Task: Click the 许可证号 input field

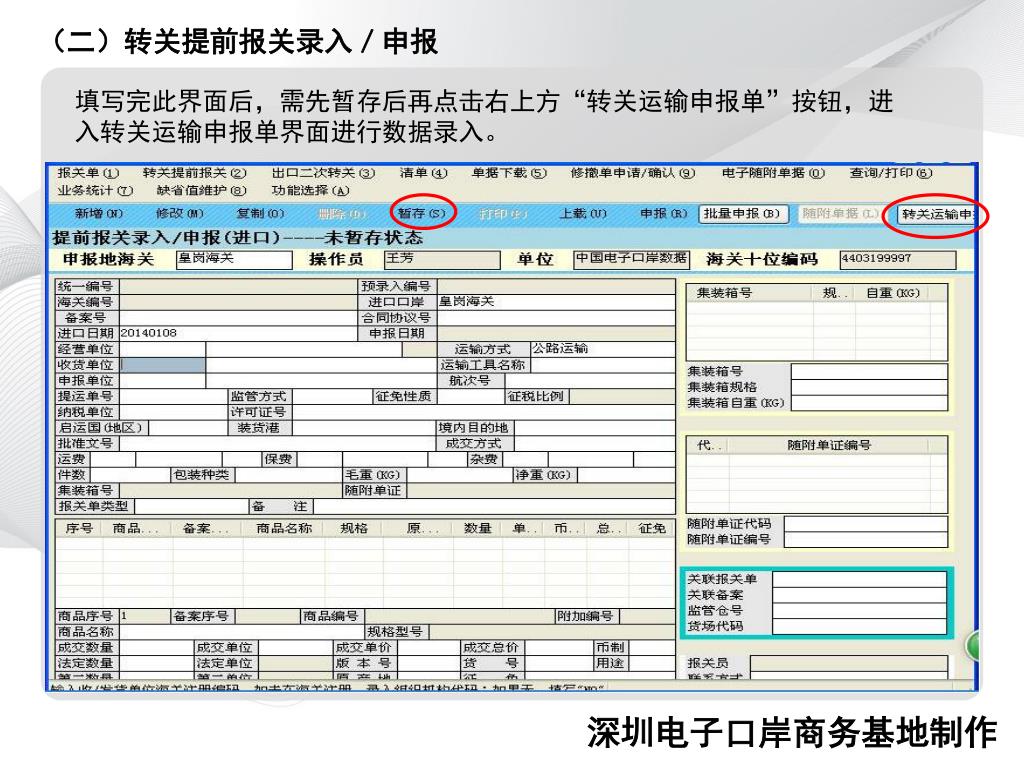Action: coord(483,412)
